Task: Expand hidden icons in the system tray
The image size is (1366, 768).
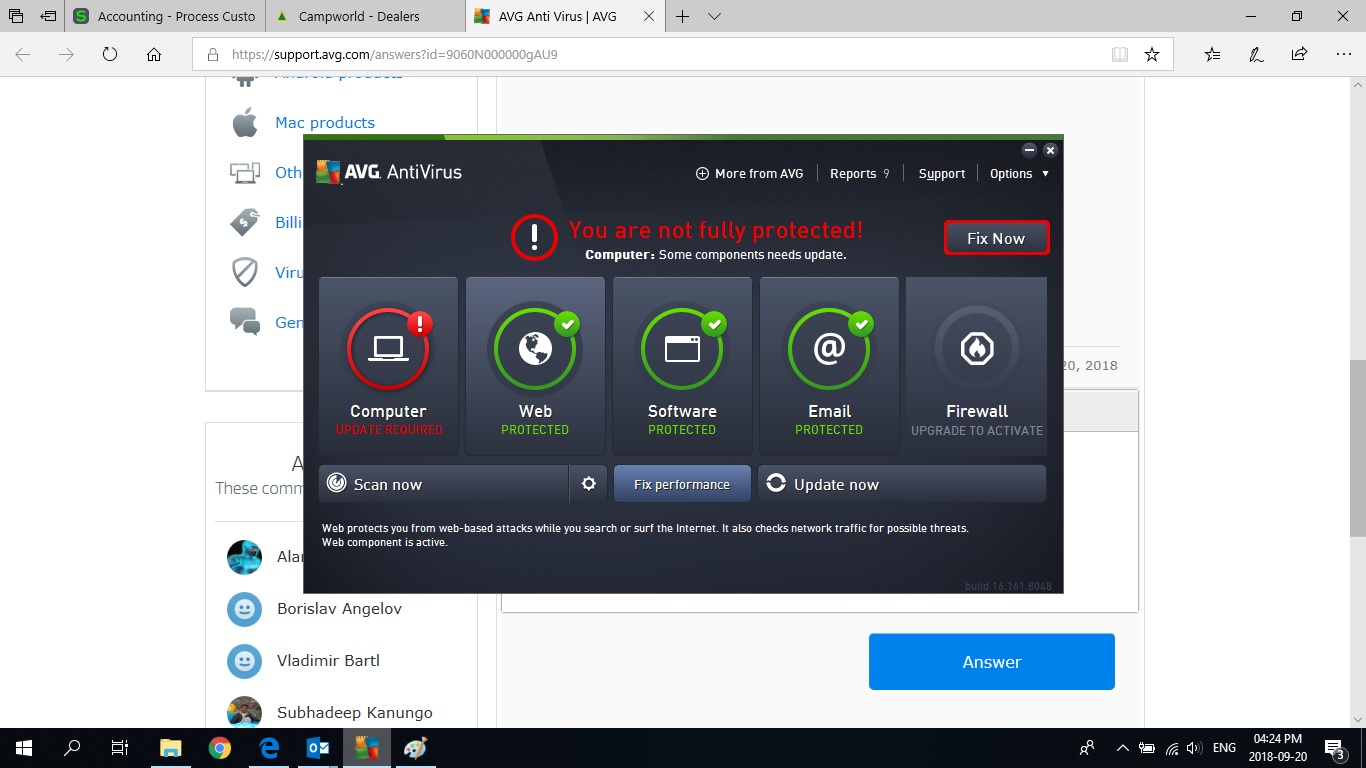Action: [x=1122, y=747]
